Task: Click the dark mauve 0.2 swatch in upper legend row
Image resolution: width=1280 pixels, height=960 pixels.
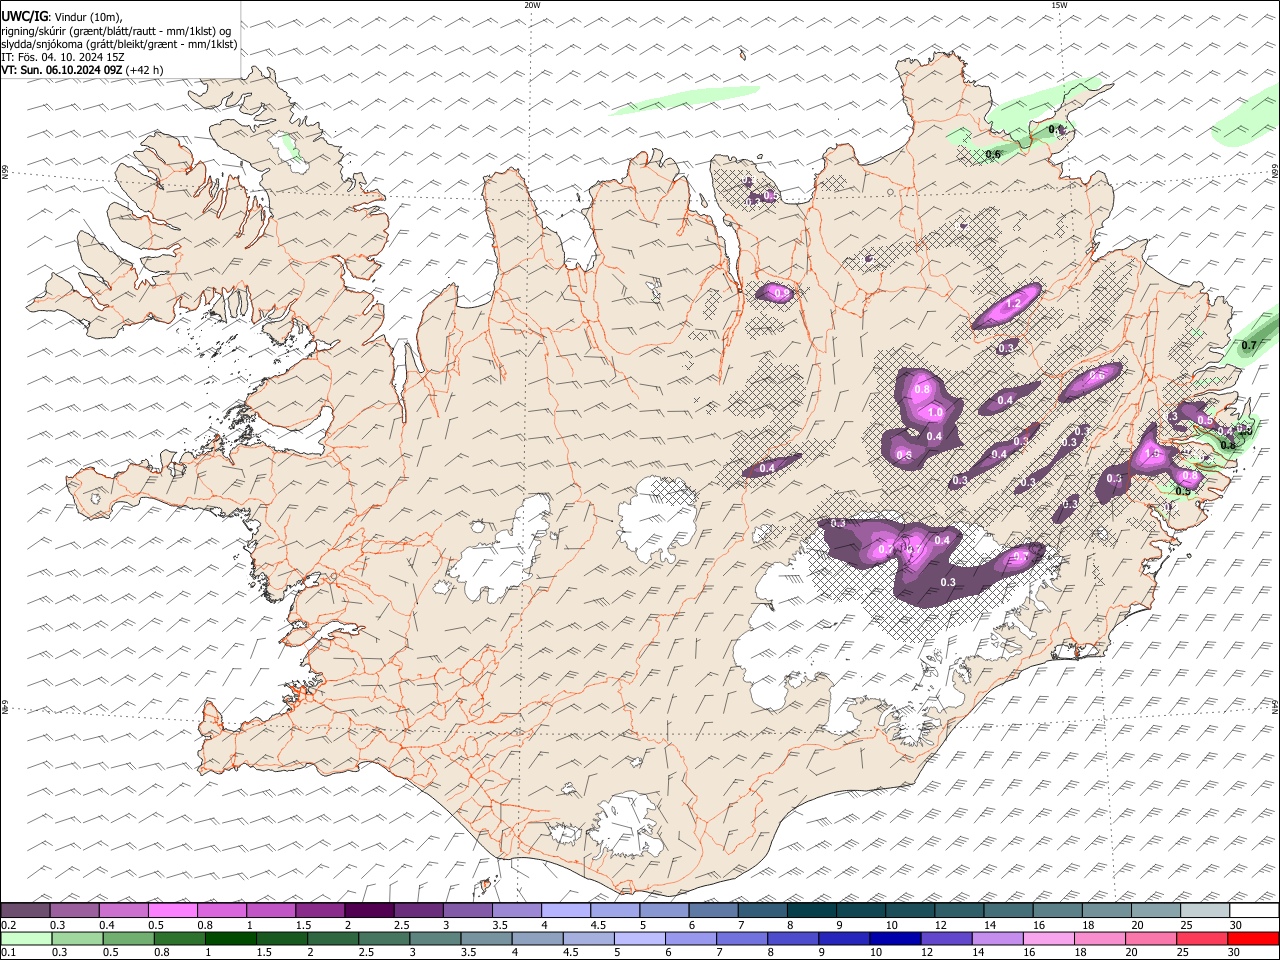Action: click(x=25, y=910)
